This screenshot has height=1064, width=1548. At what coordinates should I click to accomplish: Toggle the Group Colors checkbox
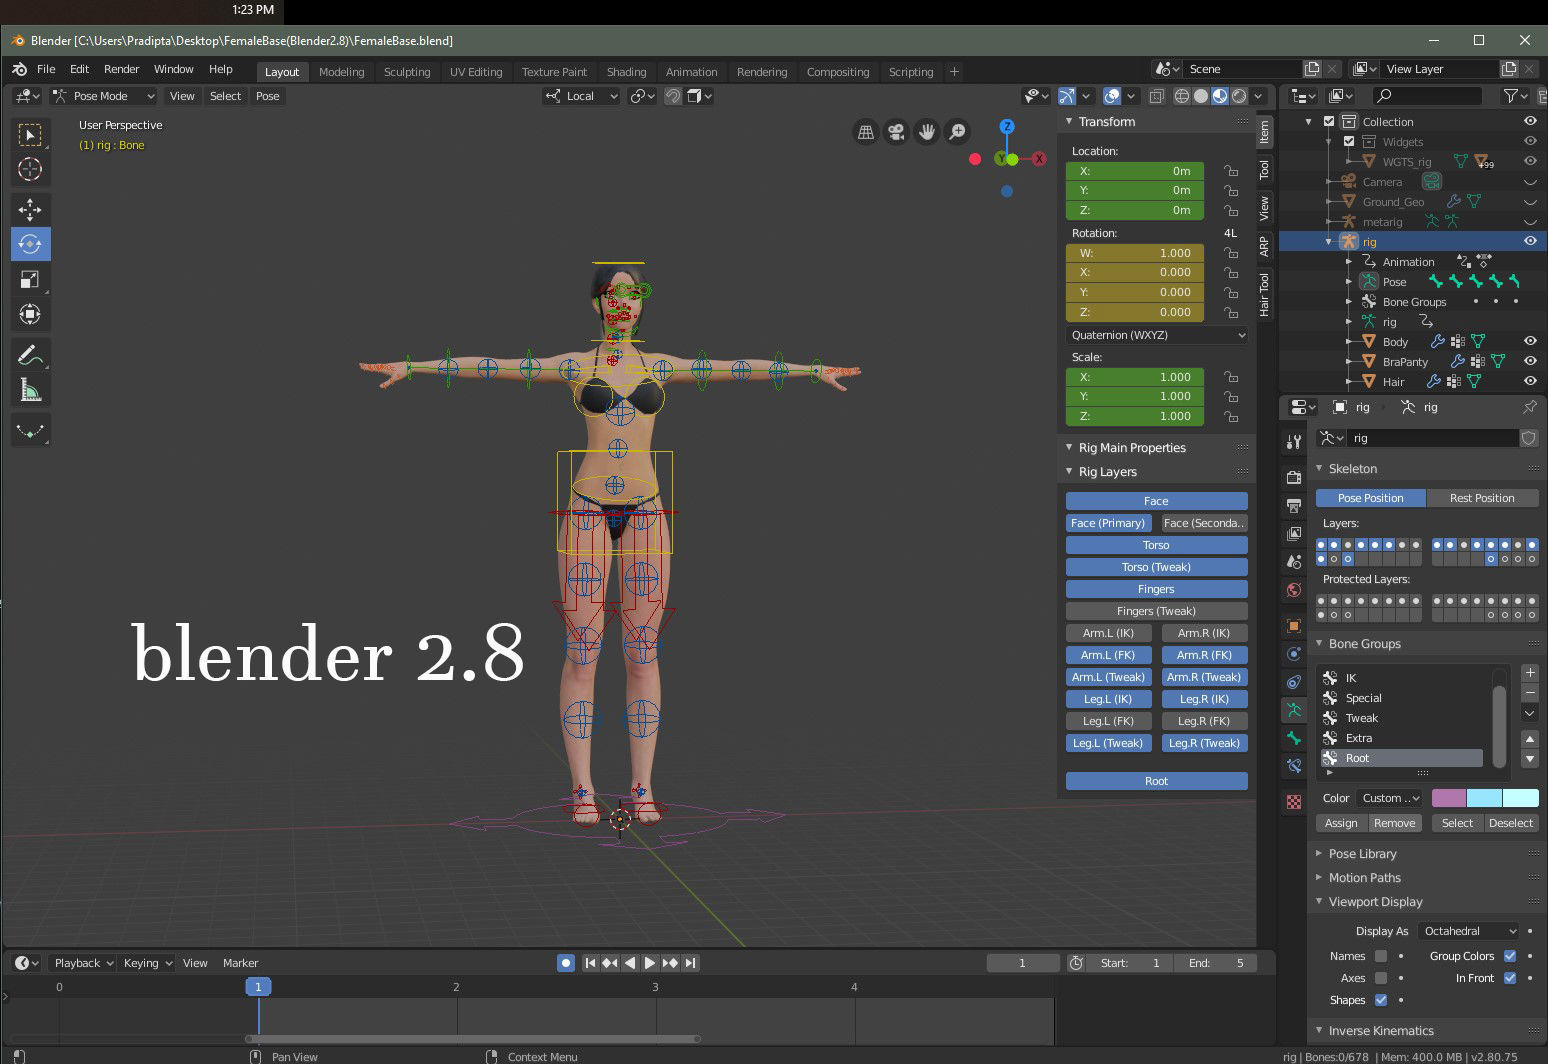(x=1510, y=956)
